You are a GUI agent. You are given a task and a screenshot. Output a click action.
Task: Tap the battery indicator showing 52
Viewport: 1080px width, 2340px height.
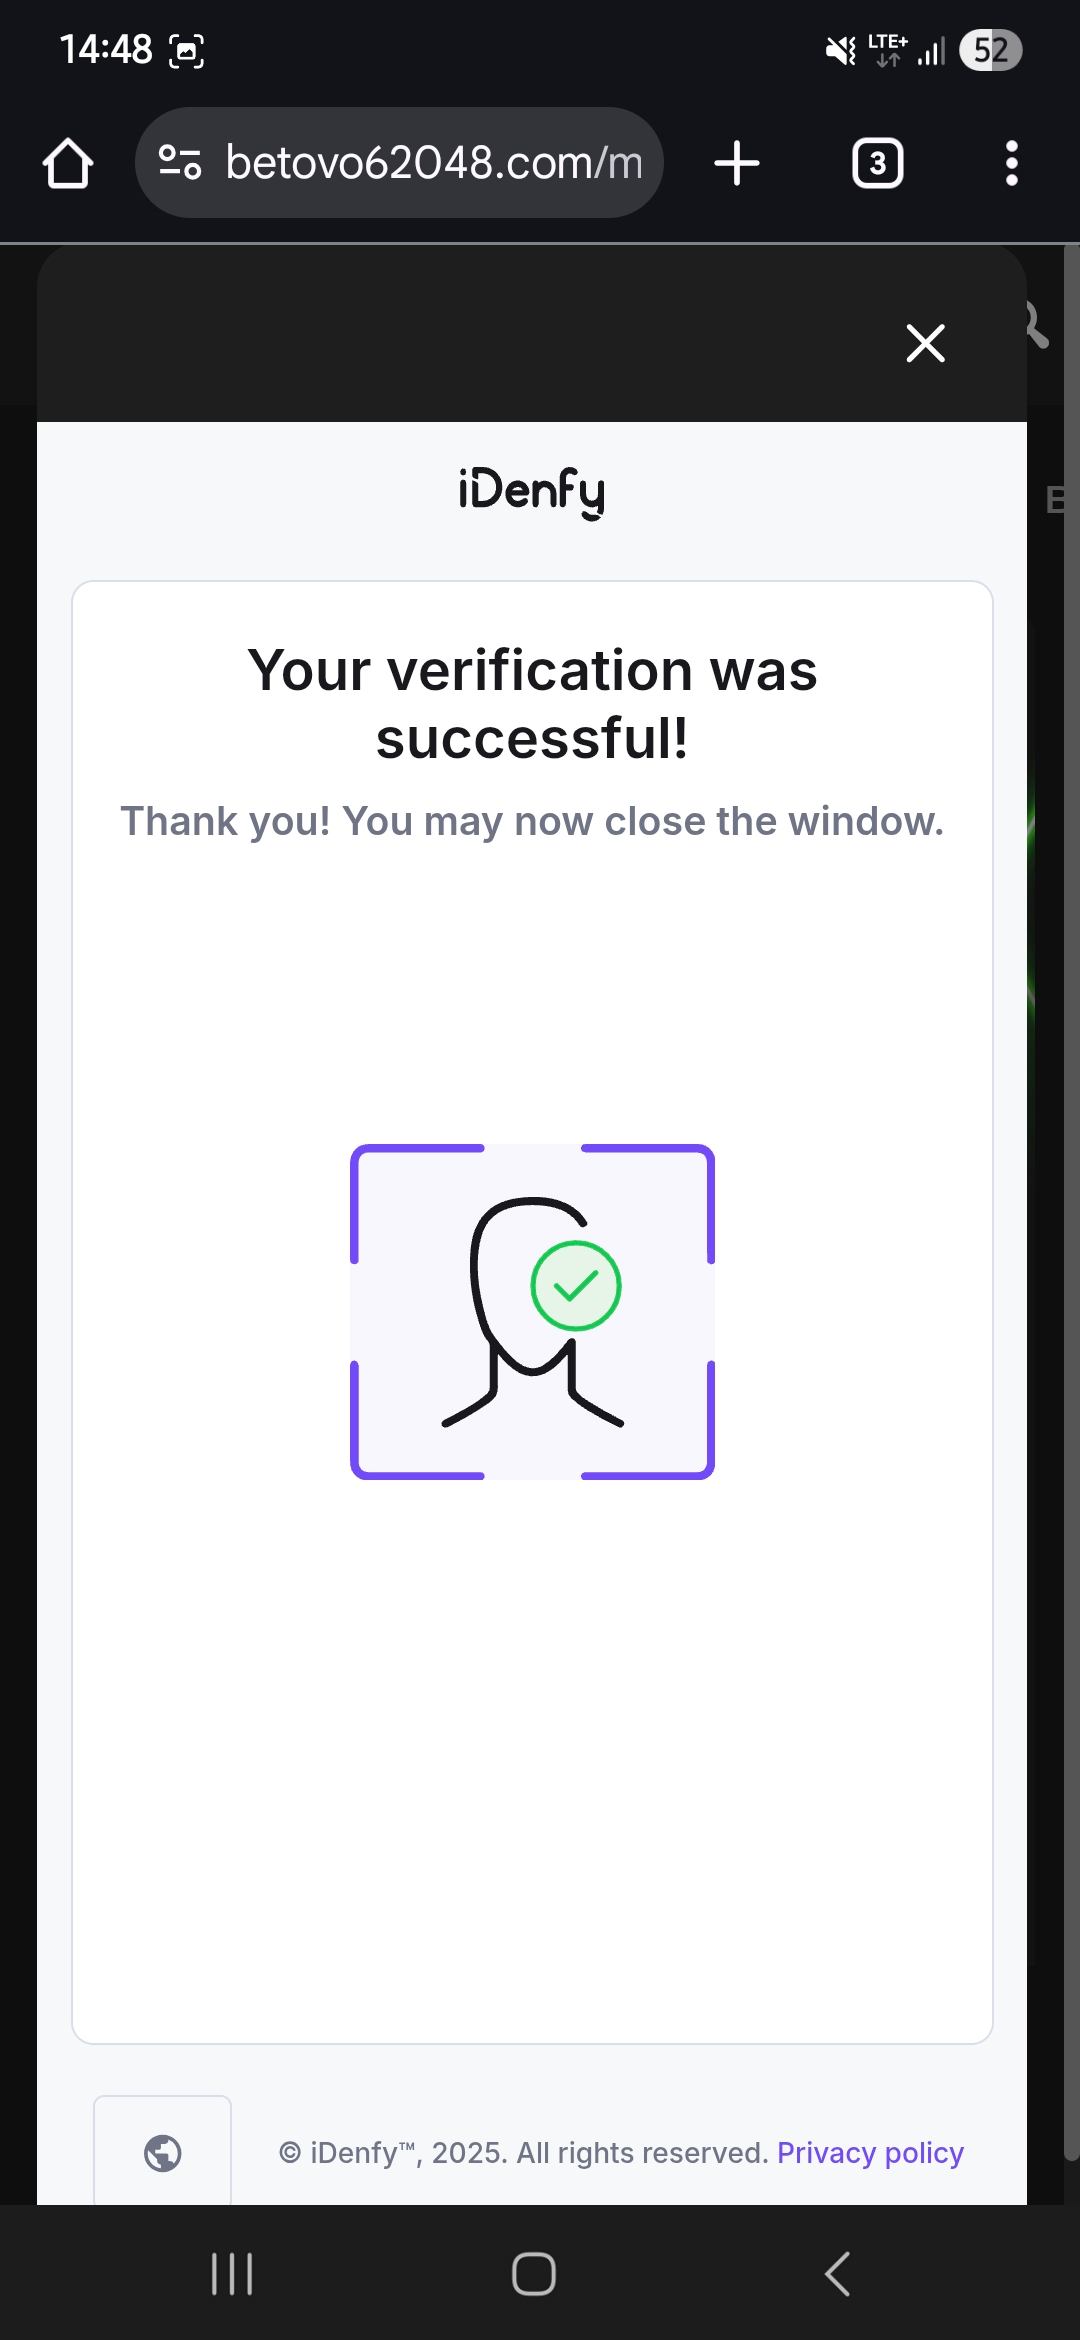tap(991, 50)
